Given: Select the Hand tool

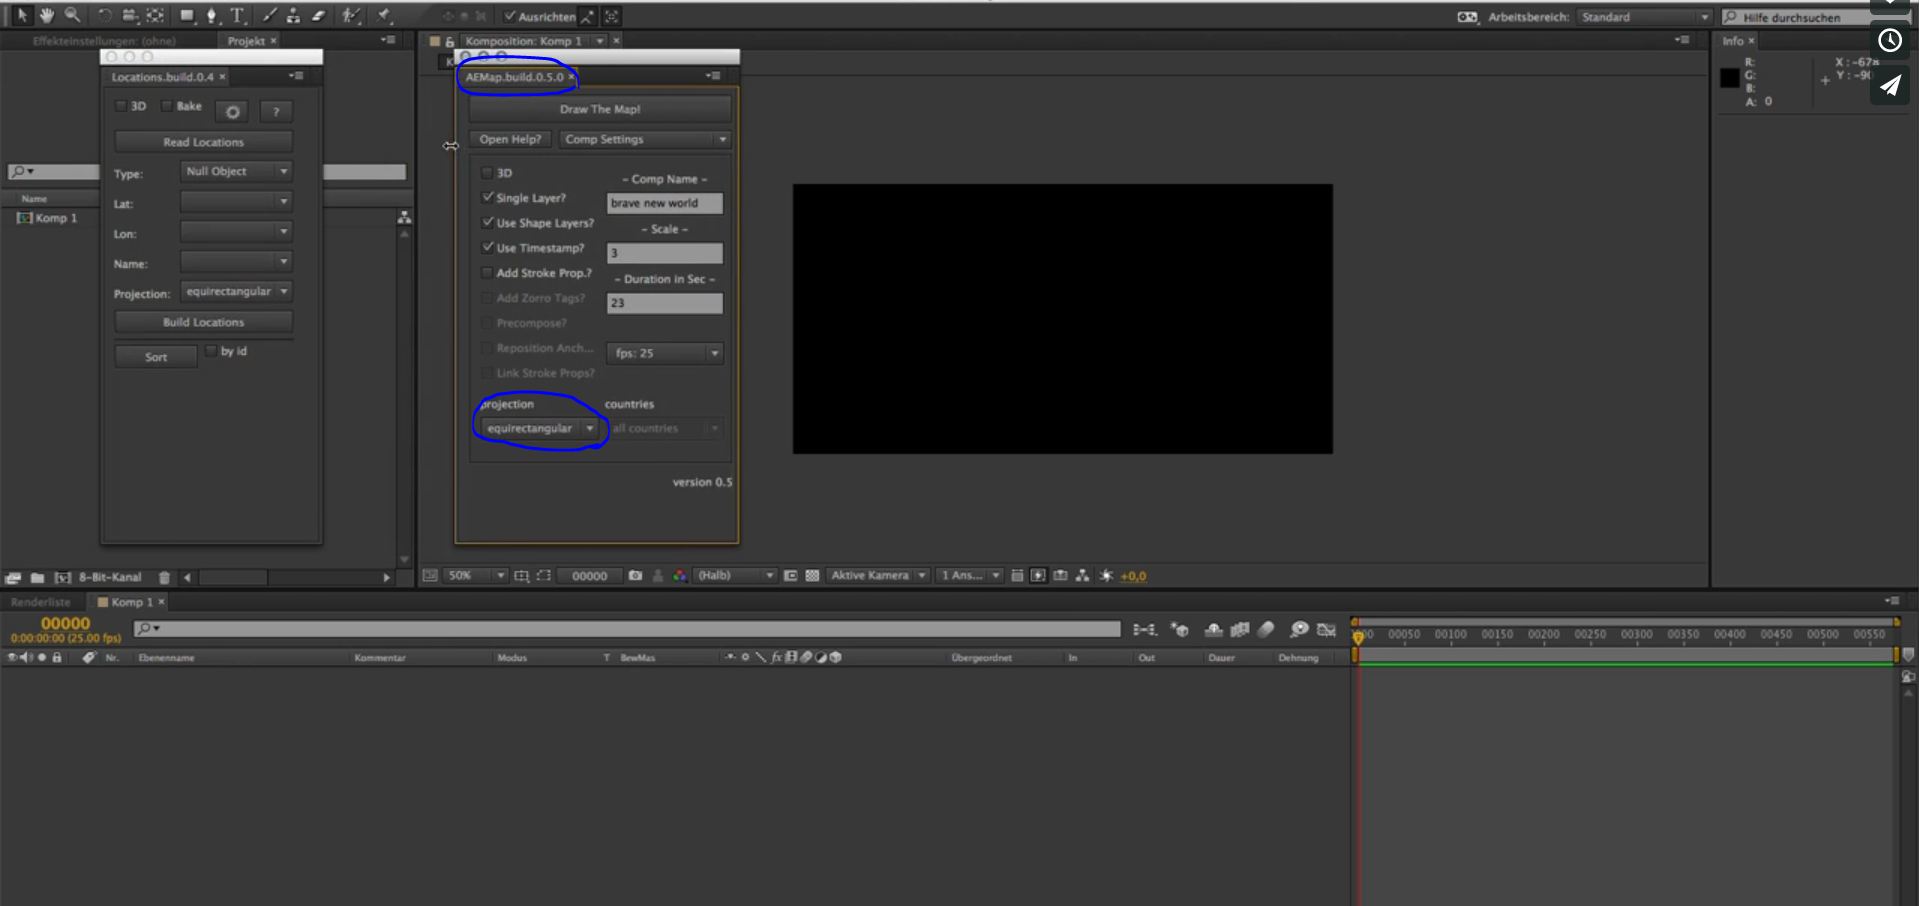Looking at the screenshot, I should (47, 16).
